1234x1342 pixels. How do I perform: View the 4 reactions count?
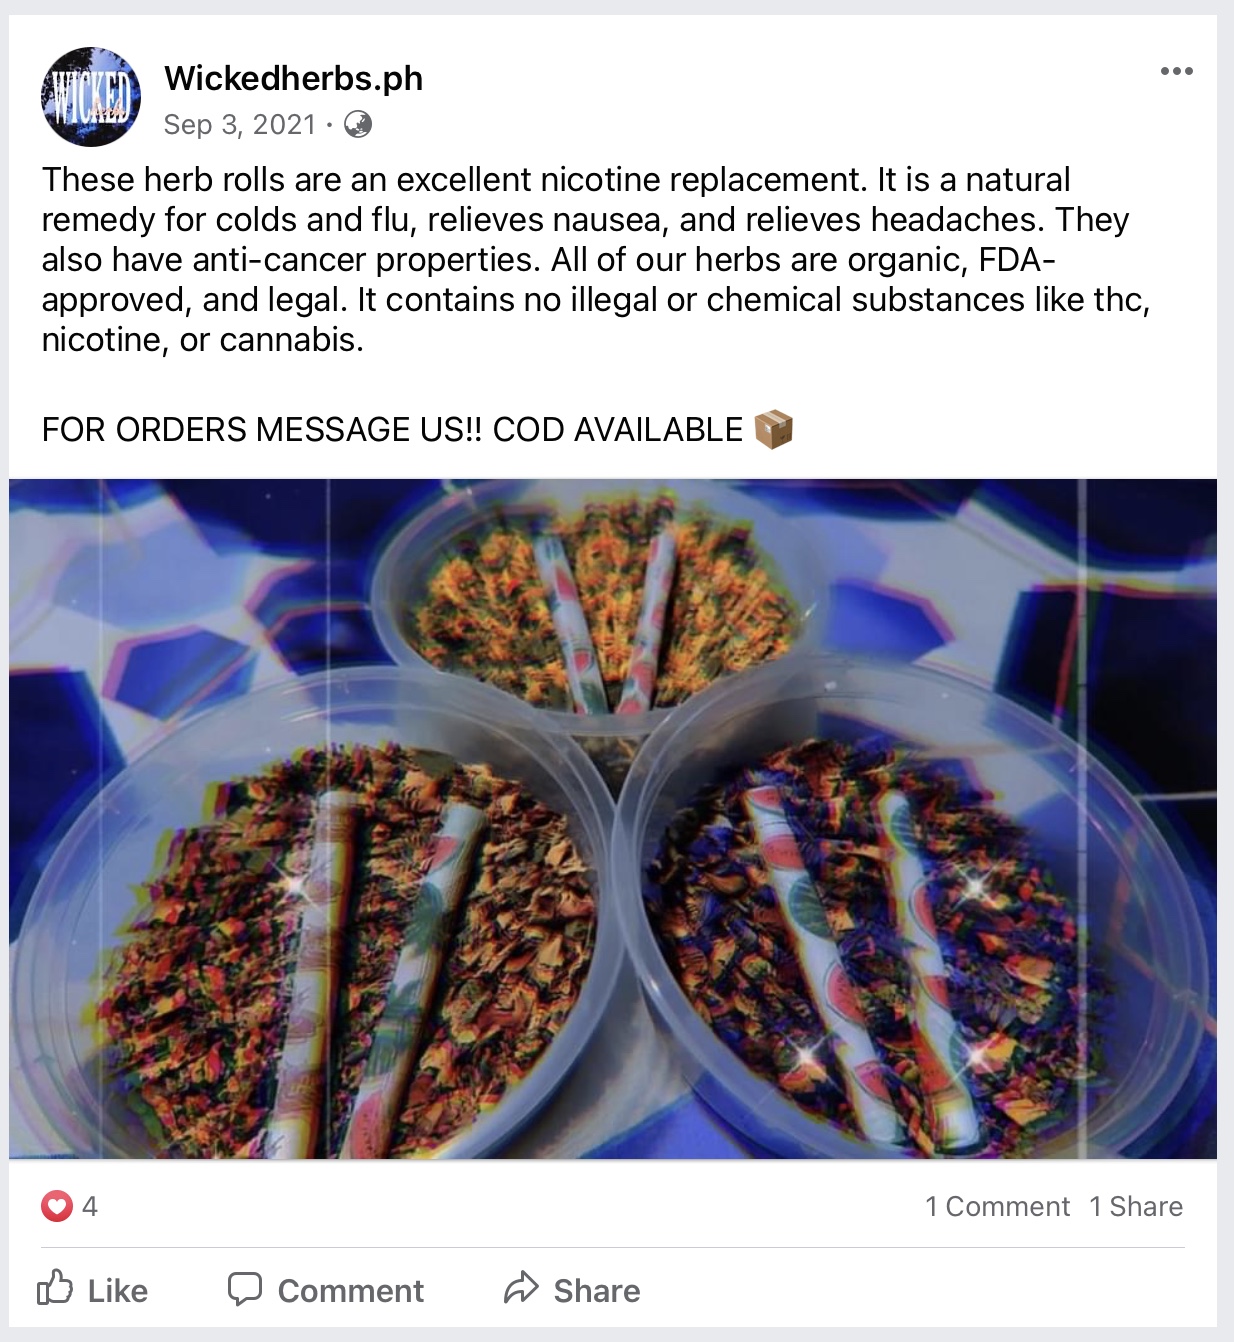[x=90, y=1206]
